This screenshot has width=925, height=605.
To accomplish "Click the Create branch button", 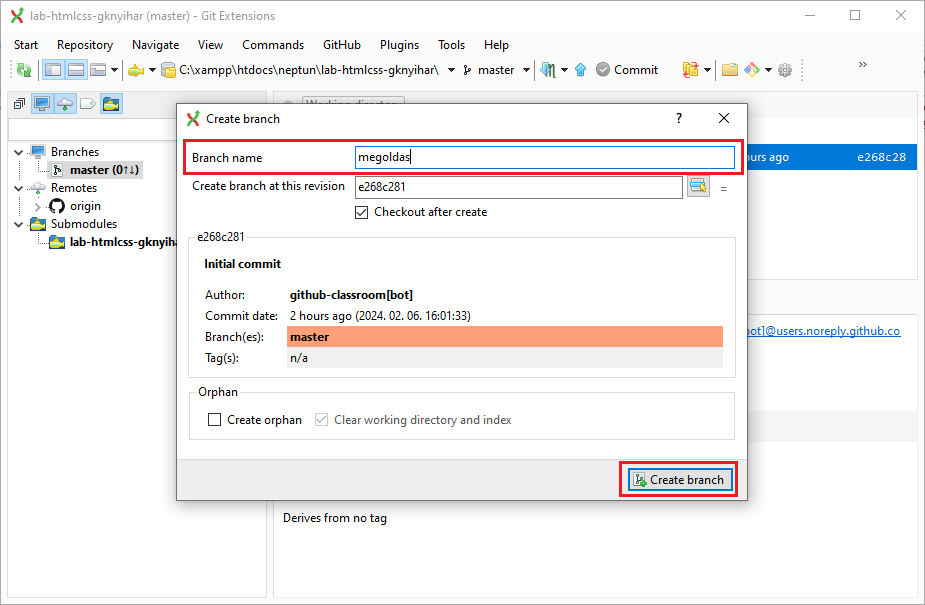I will click(679, 480).
